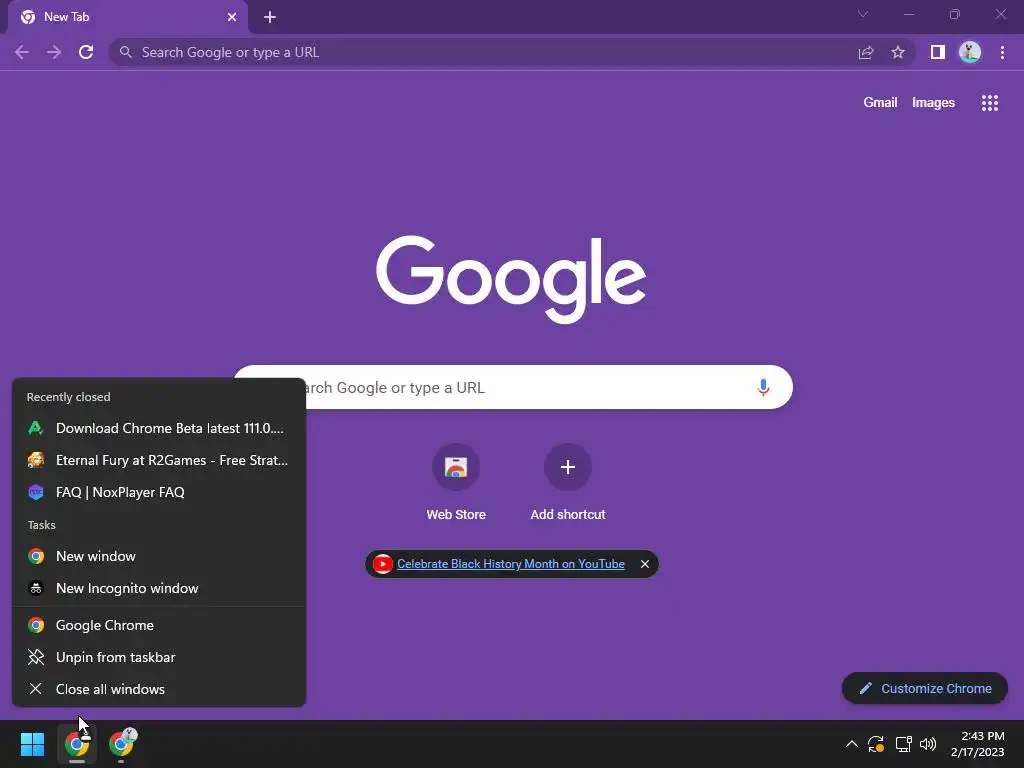Show hidden system tray icons
The image size is (1024, 768).
coord(852,744)
